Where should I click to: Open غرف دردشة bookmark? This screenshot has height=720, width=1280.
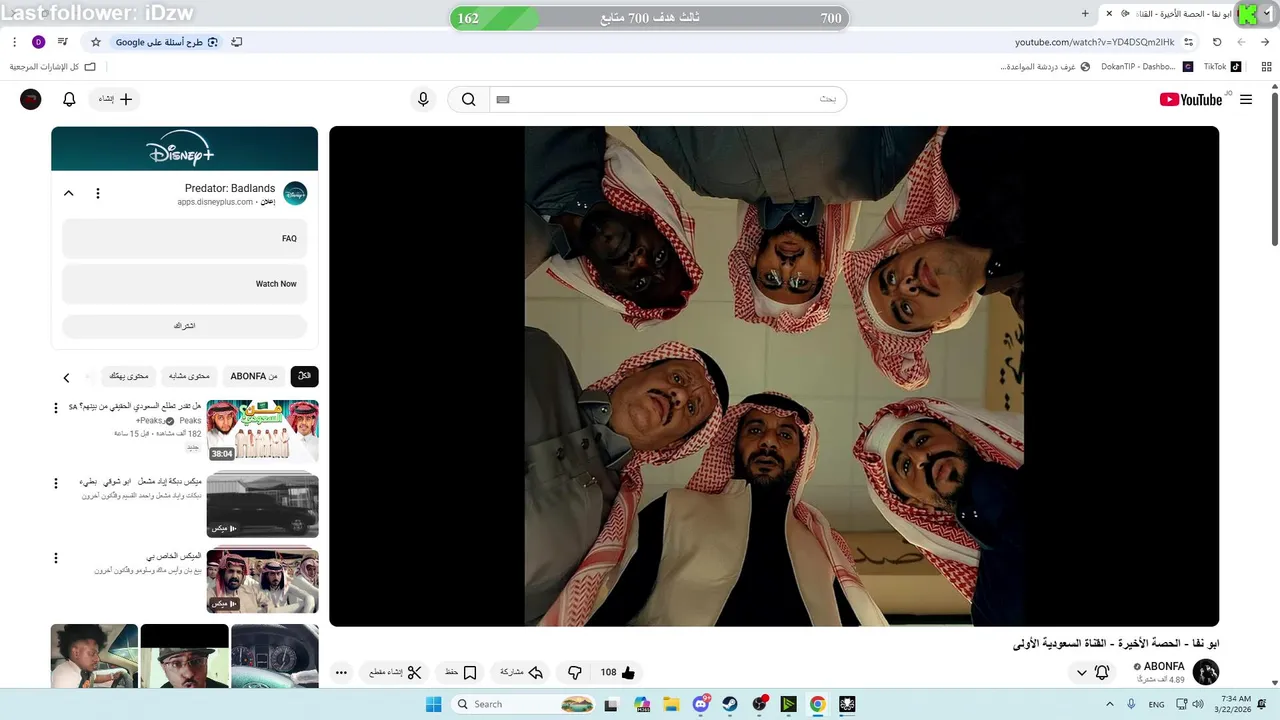click(x=1045, y=67)
